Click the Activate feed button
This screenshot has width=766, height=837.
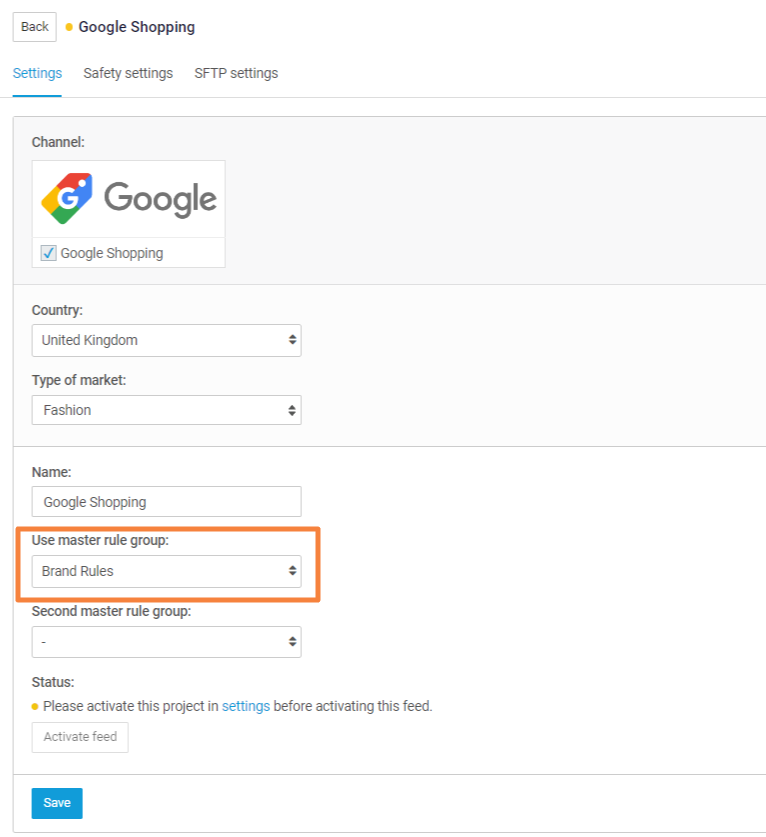80,737
